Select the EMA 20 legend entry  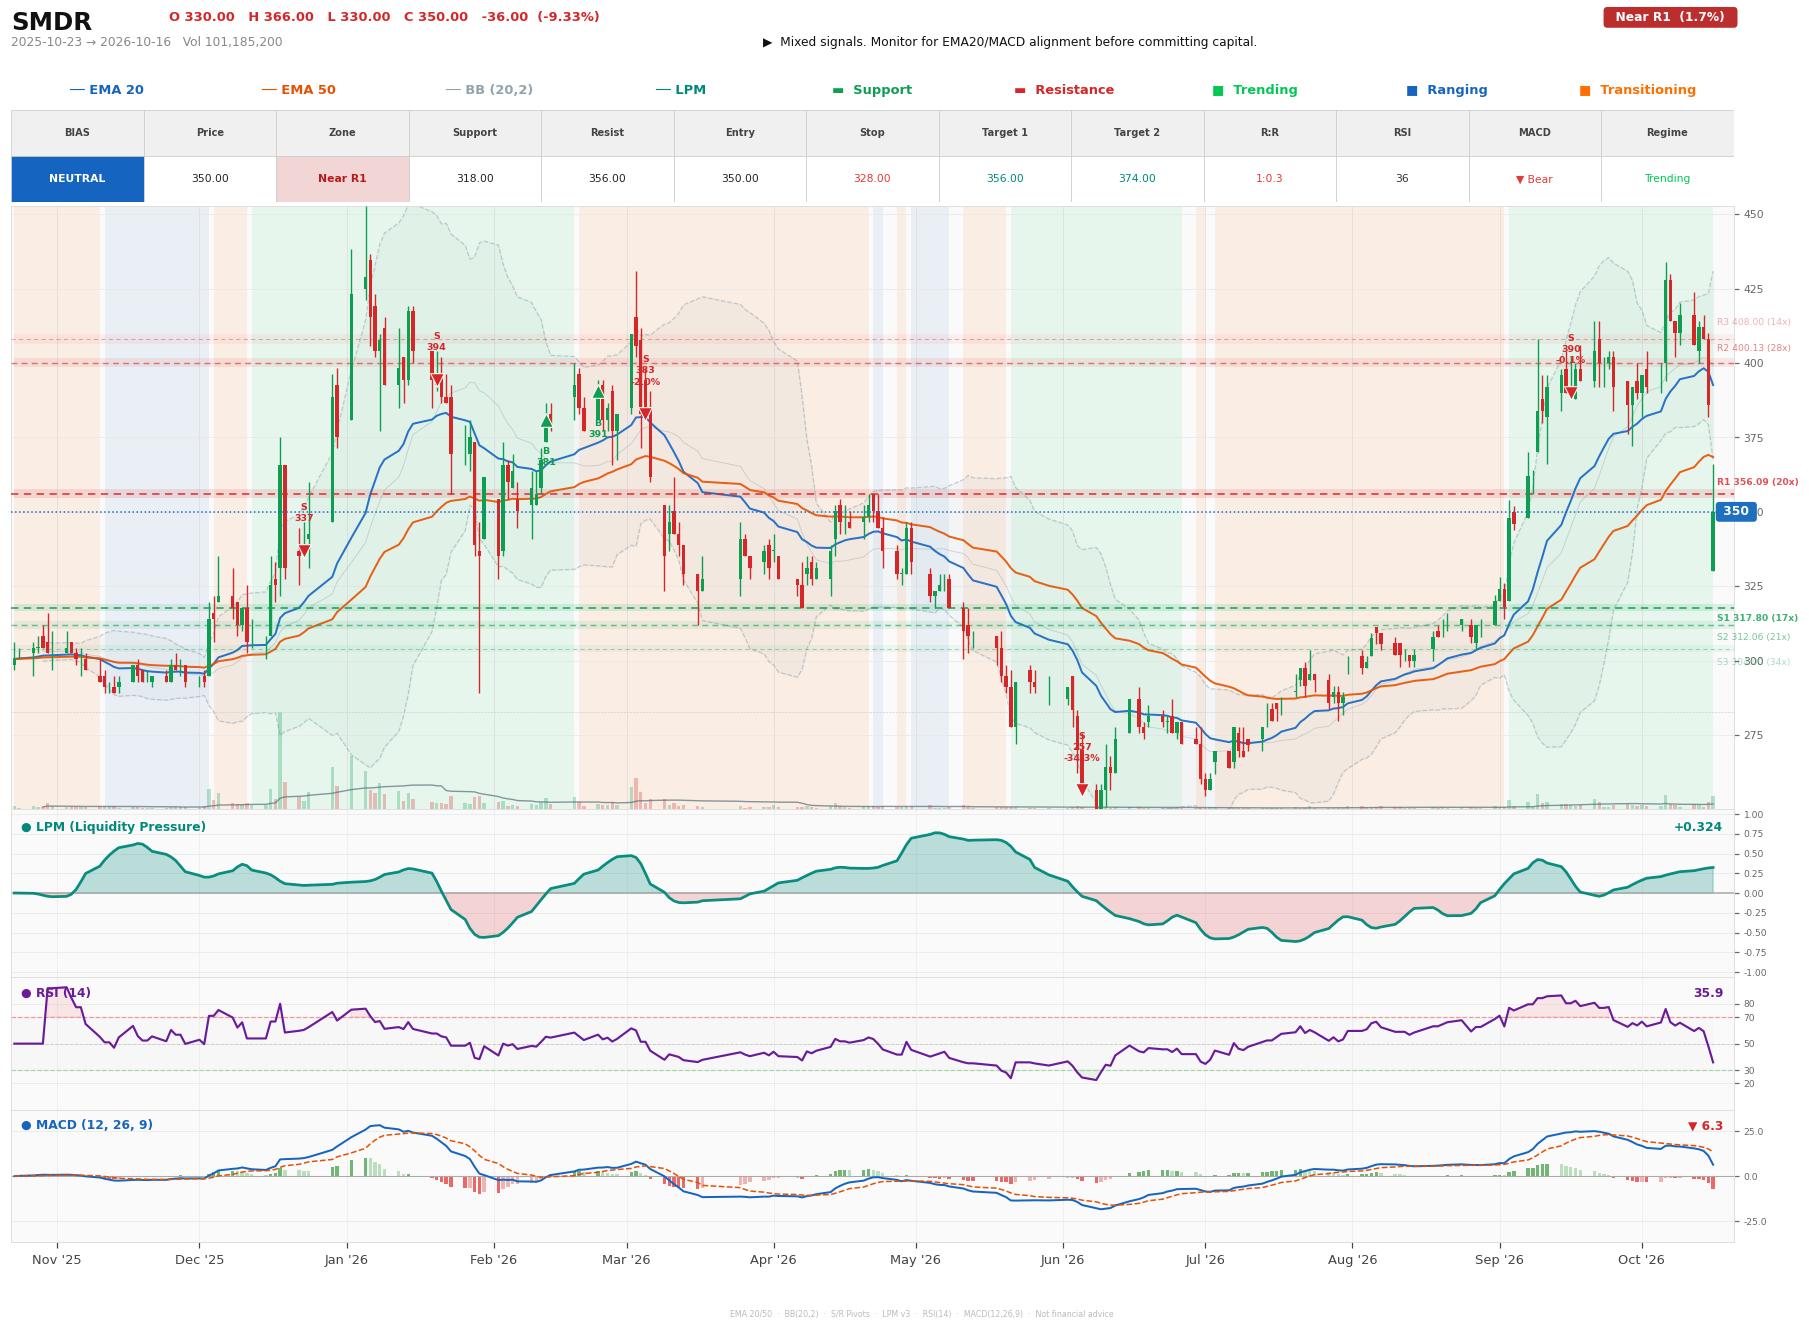pos(106,90)
